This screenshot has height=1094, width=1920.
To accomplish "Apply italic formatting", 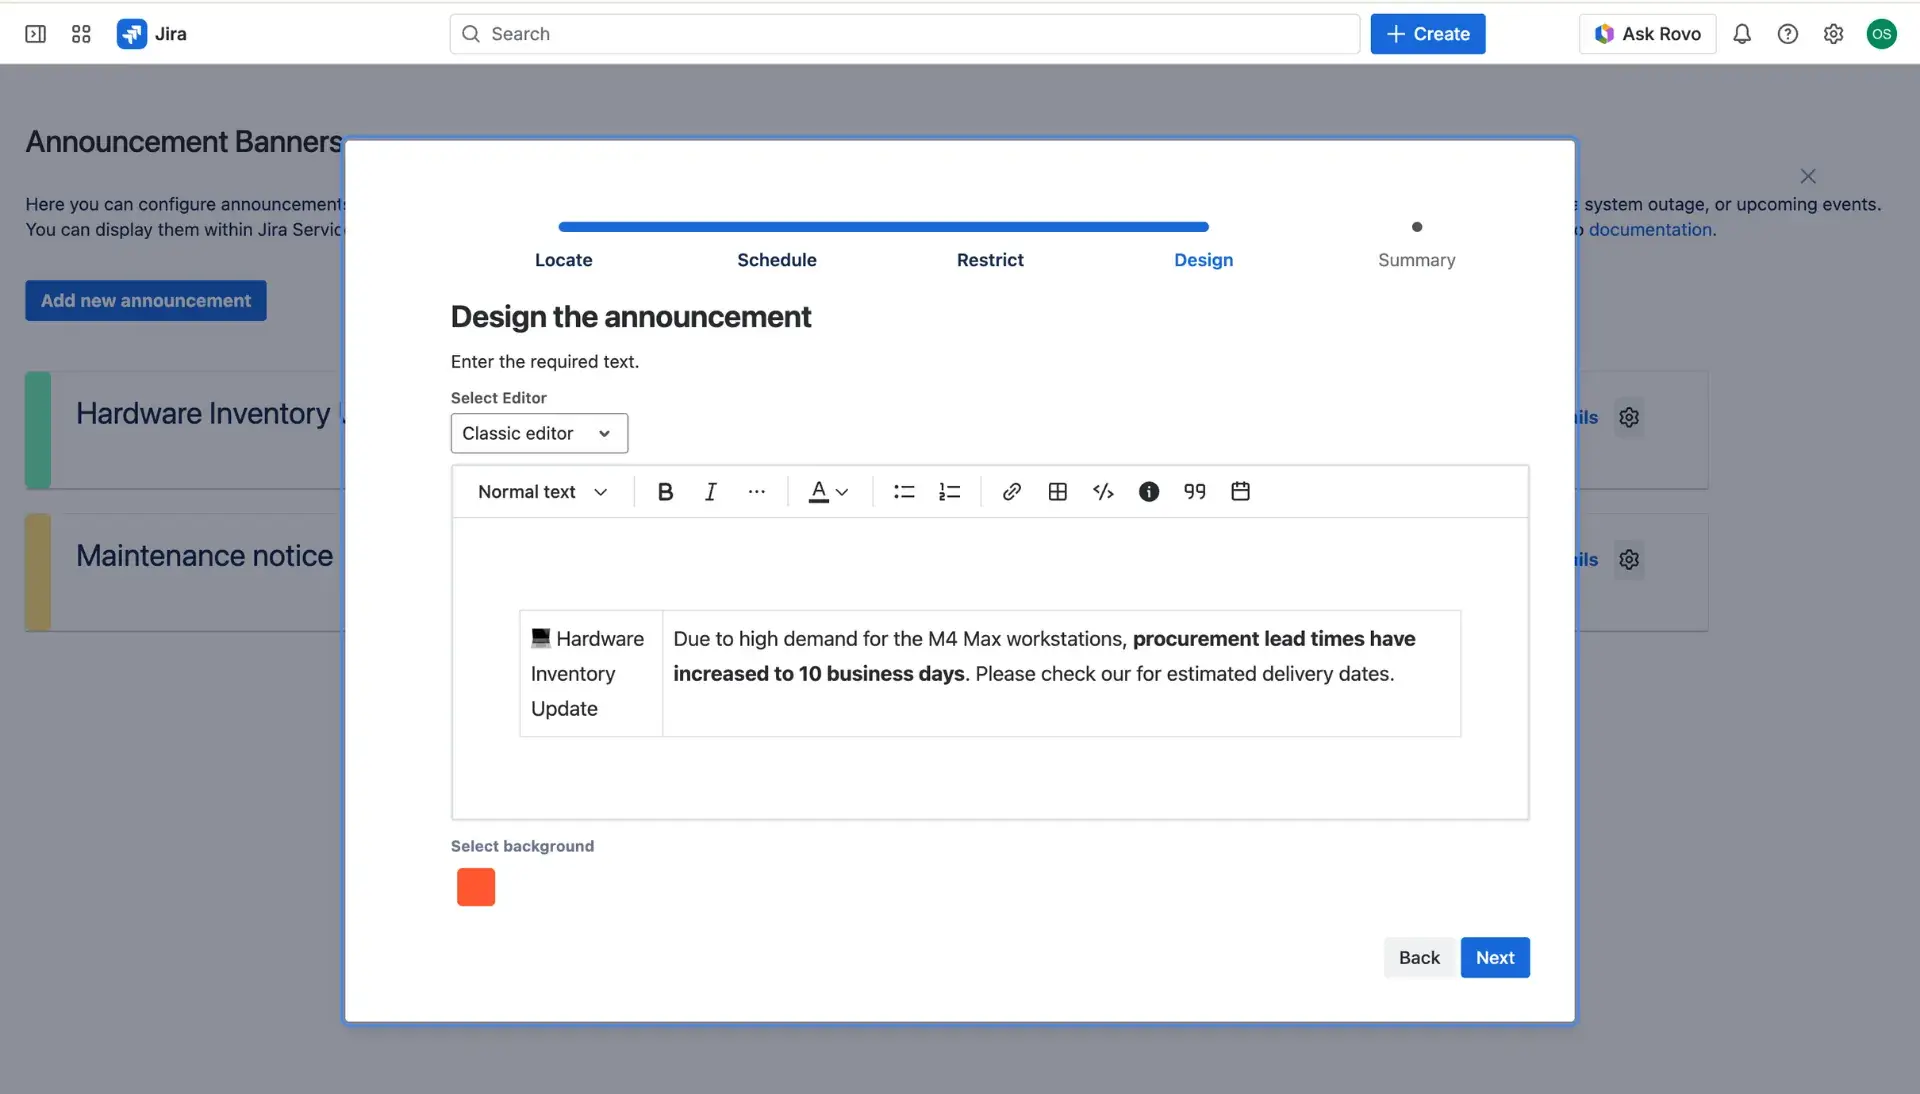I will [x=710, y=491].
